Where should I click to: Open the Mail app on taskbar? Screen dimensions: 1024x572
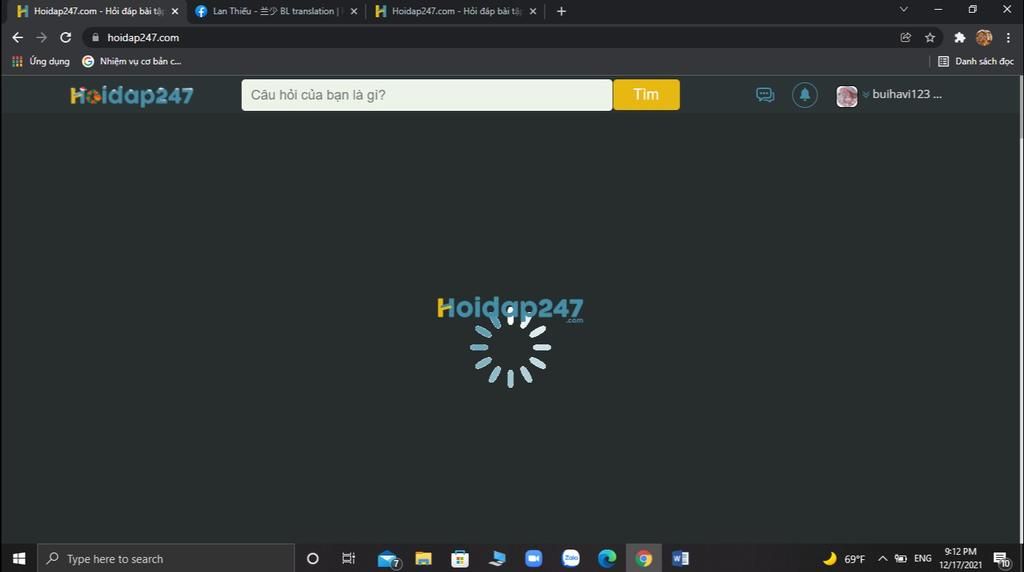388,558
